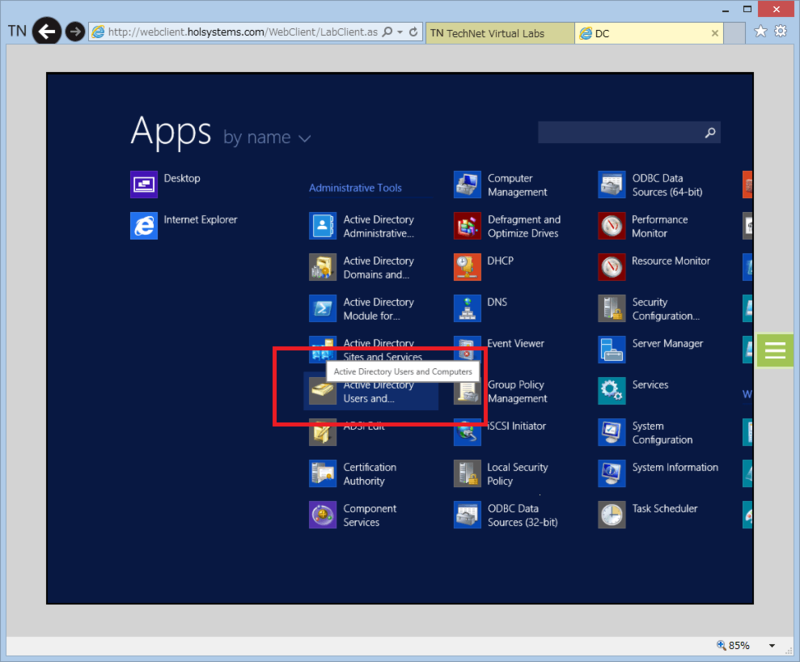
Task: Open the DNS manager icon
Action: pos(467,308)
